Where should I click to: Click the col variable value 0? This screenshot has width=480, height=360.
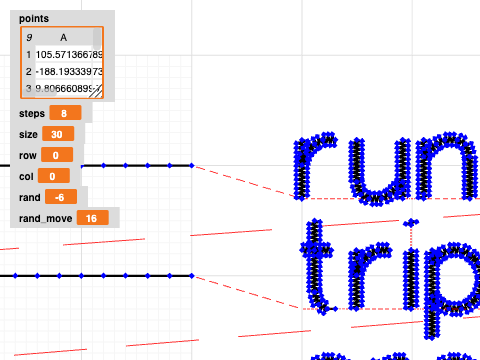(x=54, y=176)
